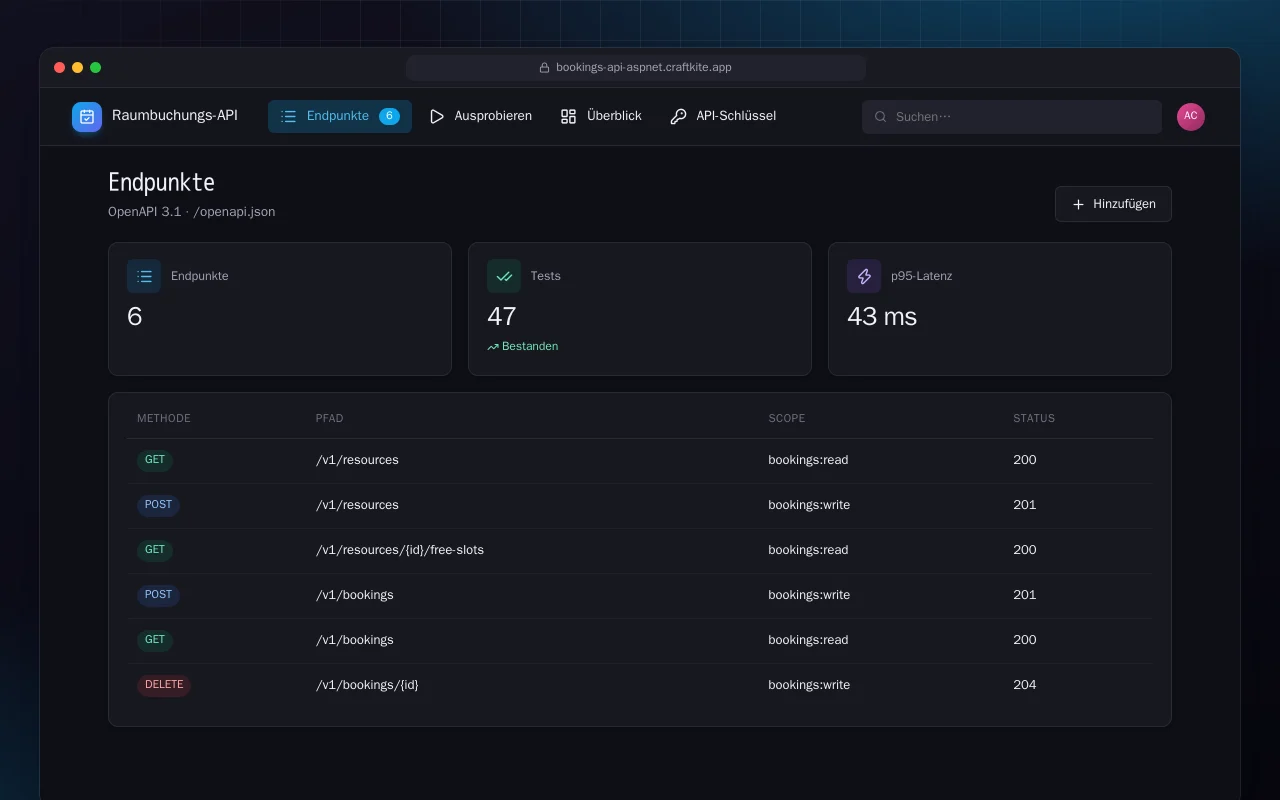Click the list icon in Endpunkte stat card
This screenshot has height=800, width=1280.
144,276
